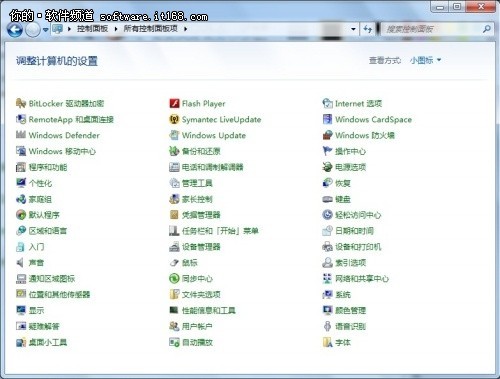Open the 自动播放 link

(197, 342)
